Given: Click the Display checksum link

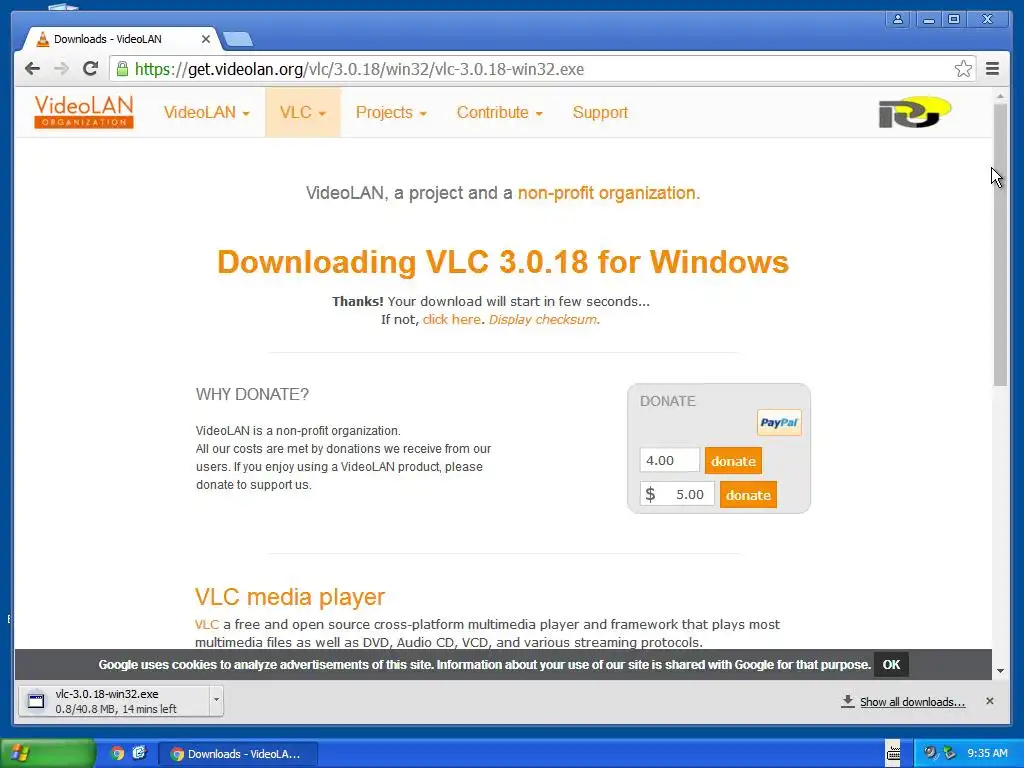Looking at the screenshot, I should point(542,319).
